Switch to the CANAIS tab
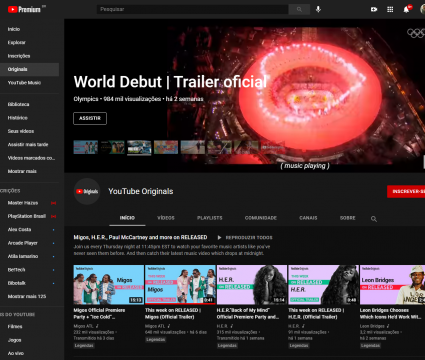Viewport: 425px width, 360px height. pos(308,218)
